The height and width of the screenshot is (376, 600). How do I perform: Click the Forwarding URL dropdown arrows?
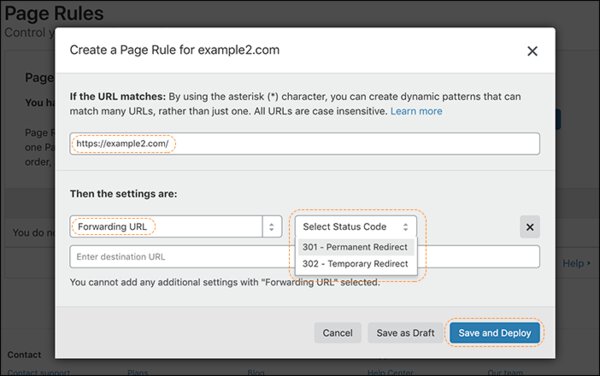[272, 226]
